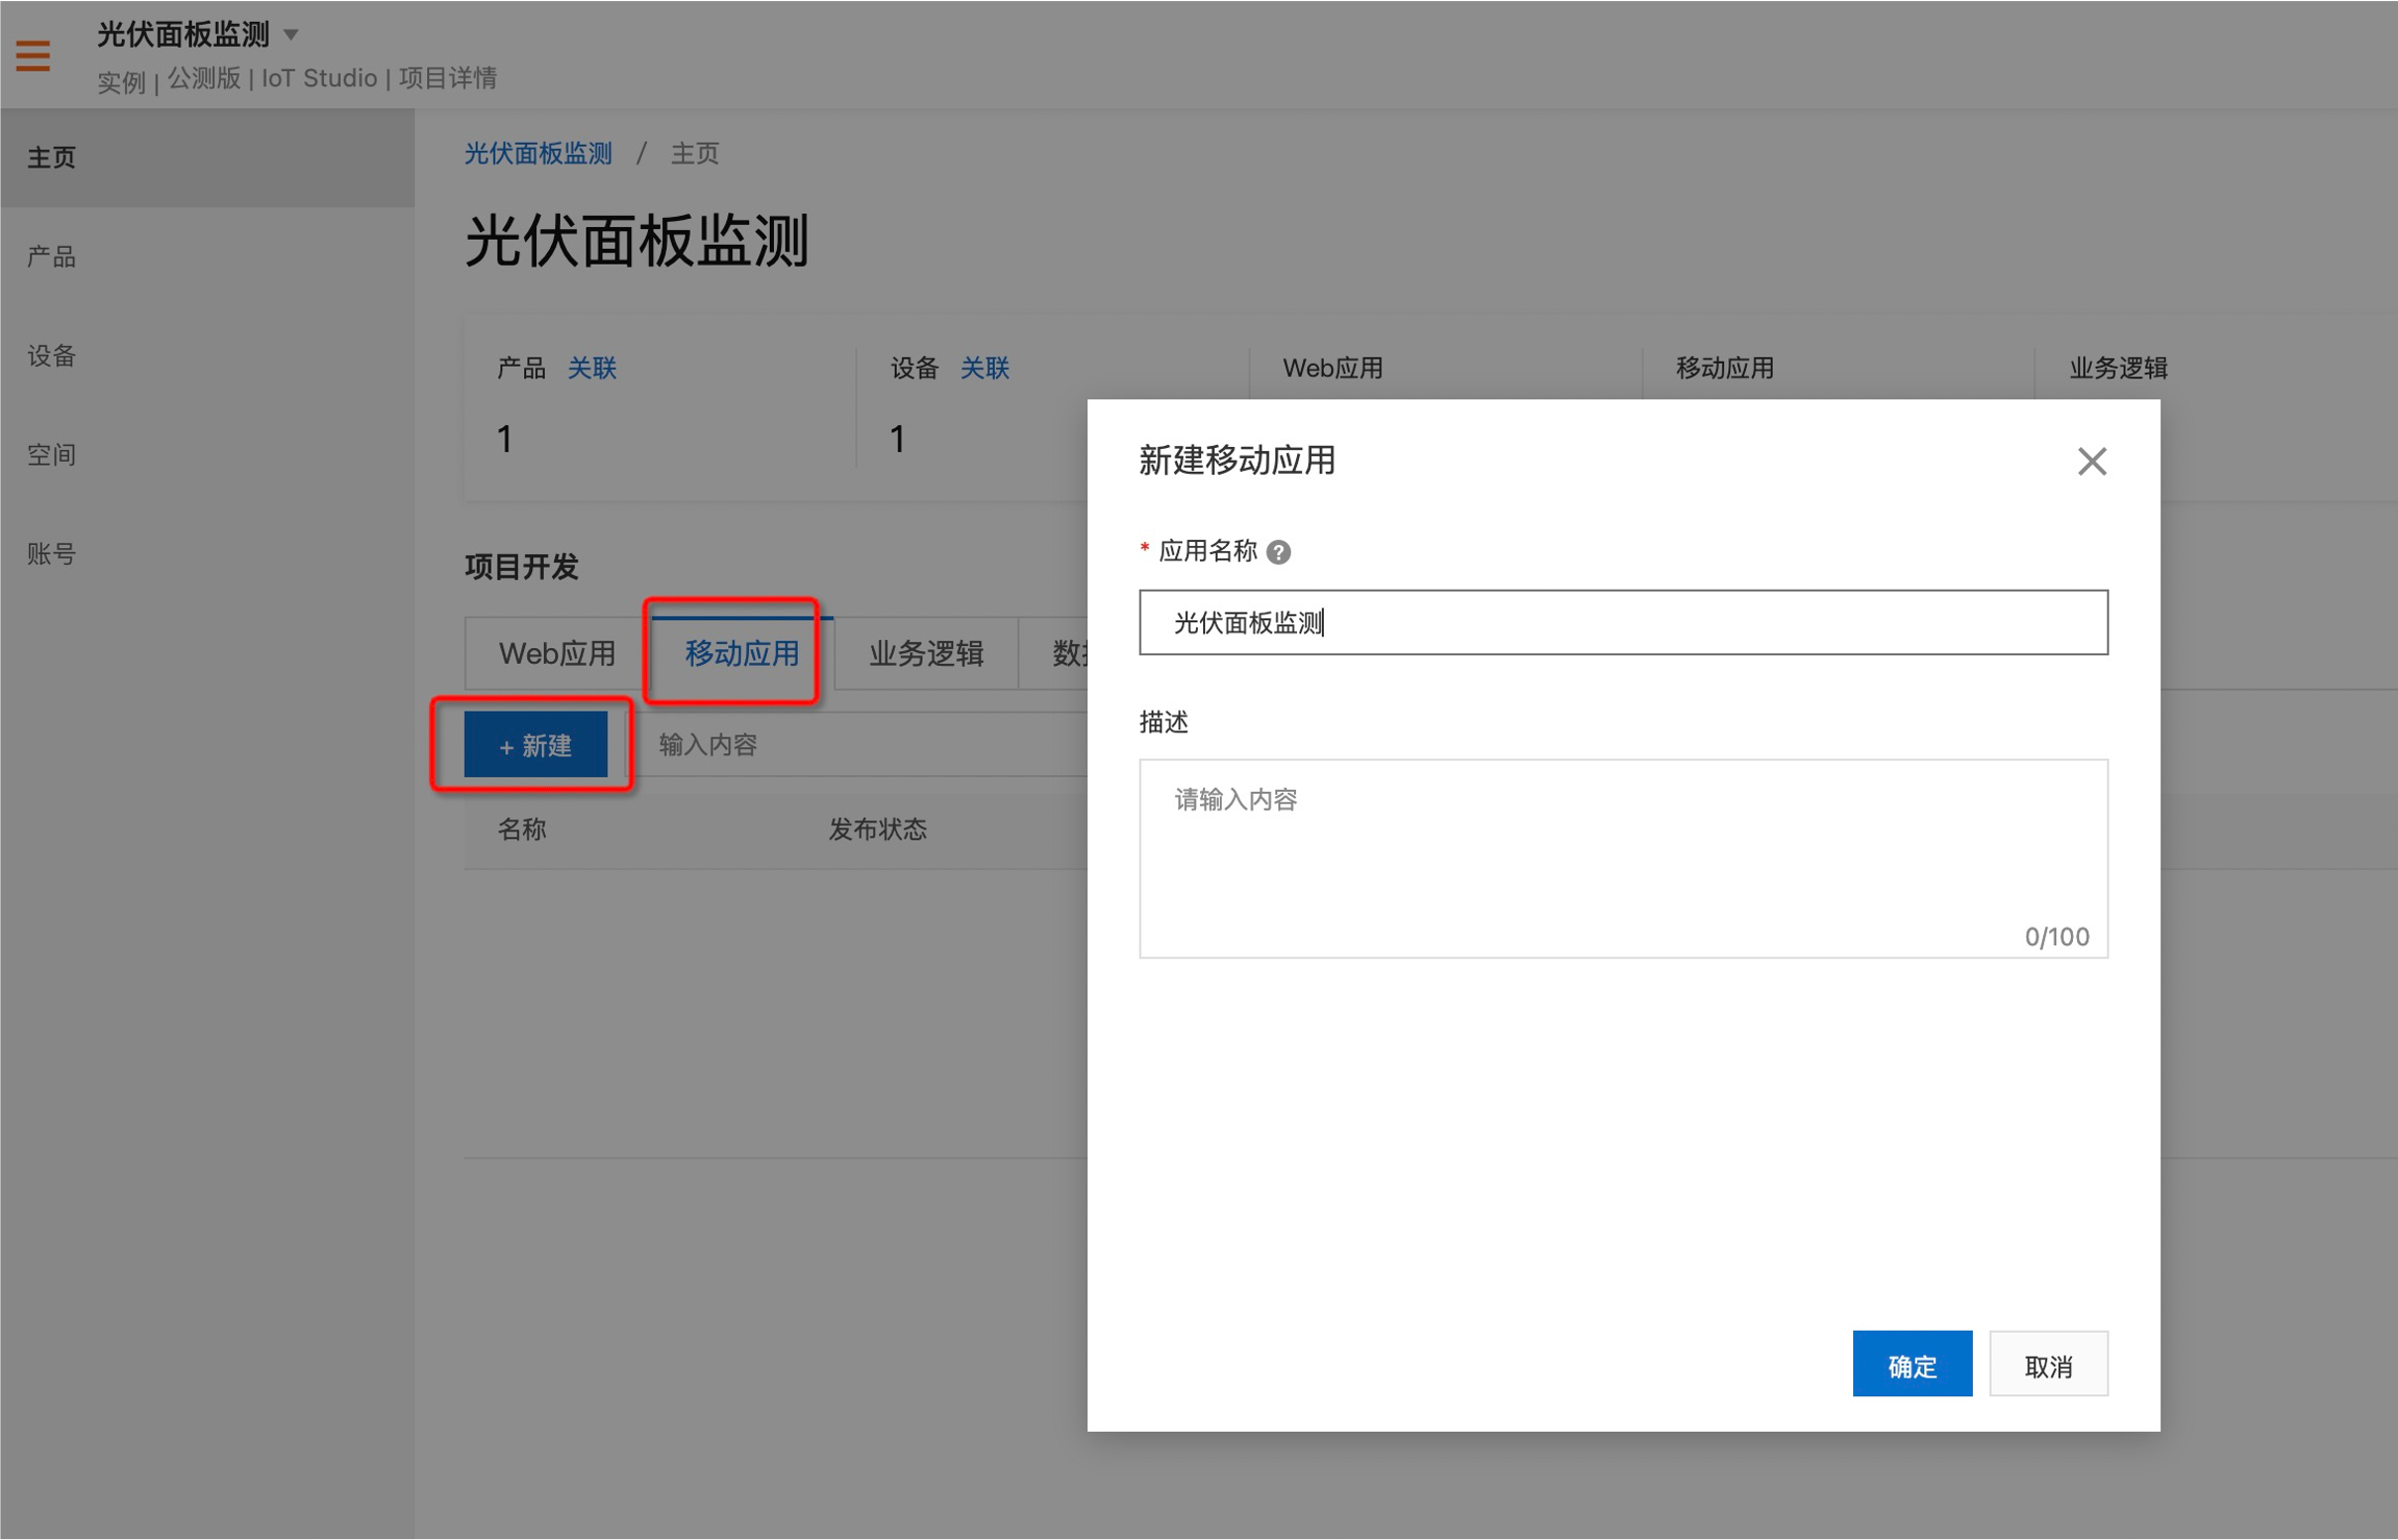
Task: Click the 0/100 character counter
Action: coord(2056,937)
